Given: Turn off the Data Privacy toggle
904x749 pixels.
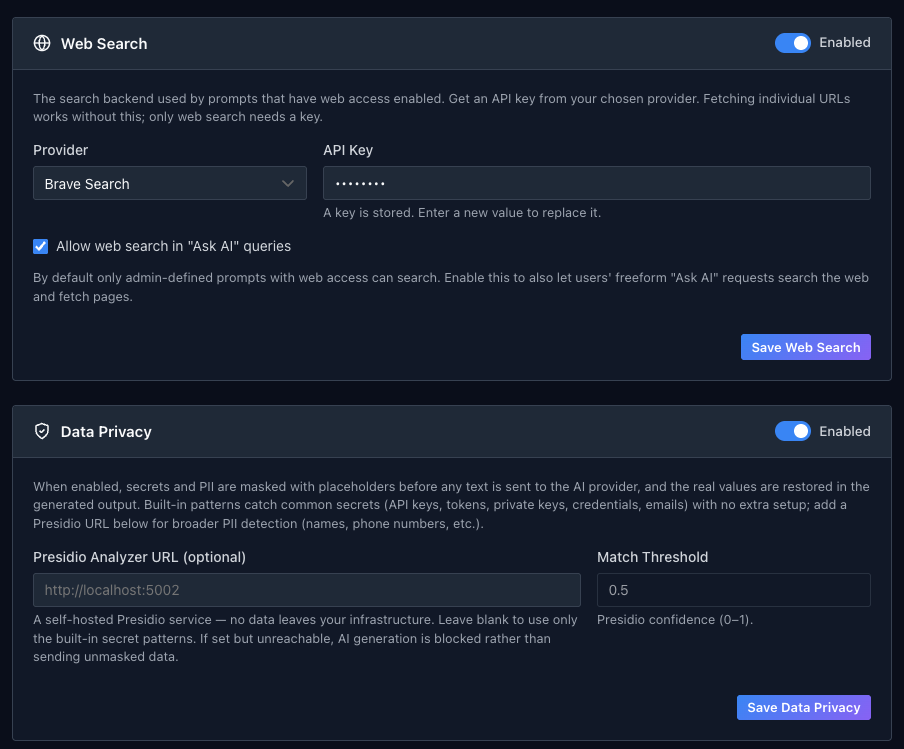Looking at the screenshot, I should pos(792,431).
